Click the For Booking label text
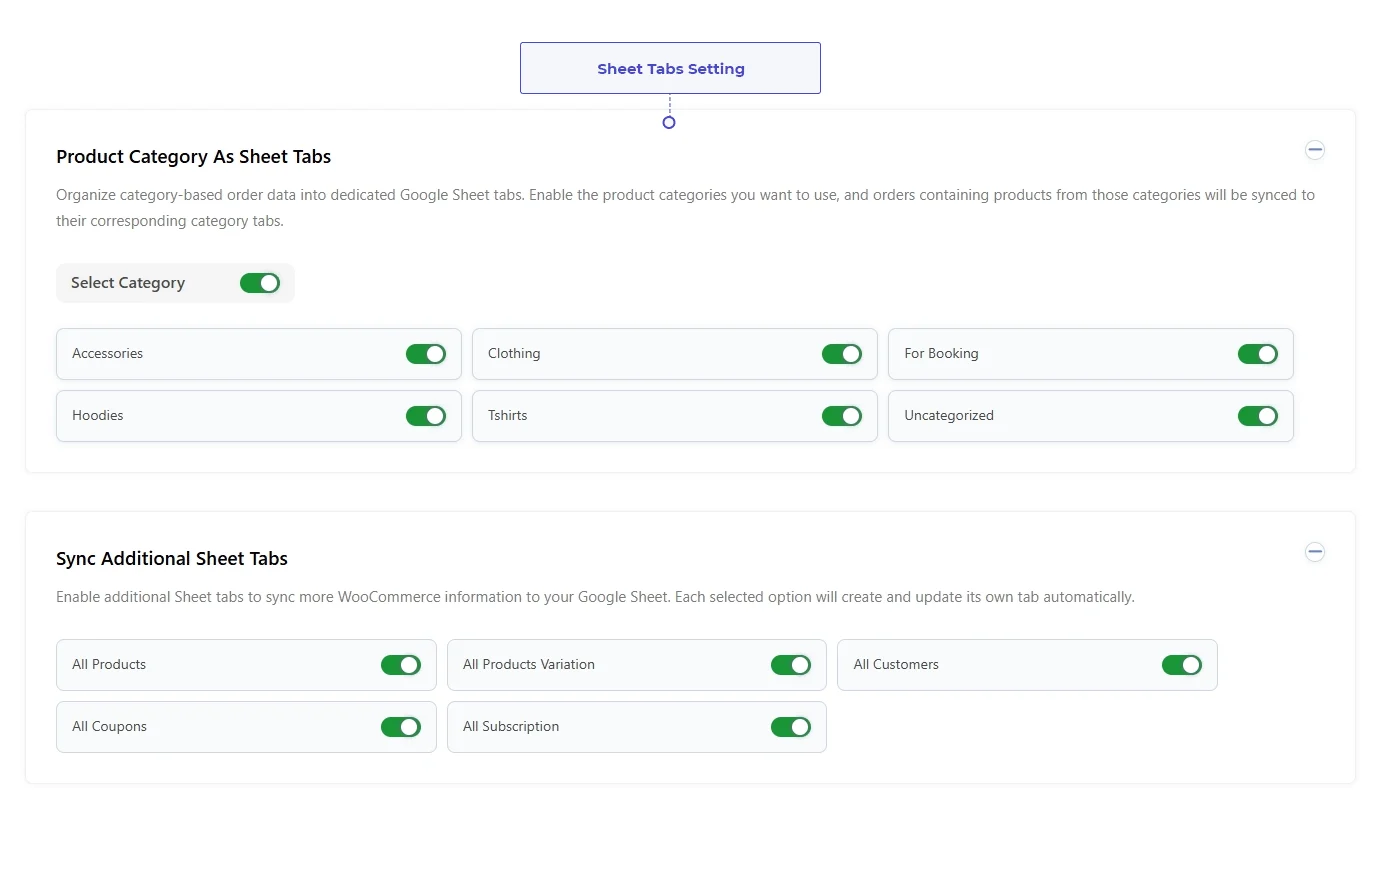Screen dimensions: 1377x894 (941, 354)
